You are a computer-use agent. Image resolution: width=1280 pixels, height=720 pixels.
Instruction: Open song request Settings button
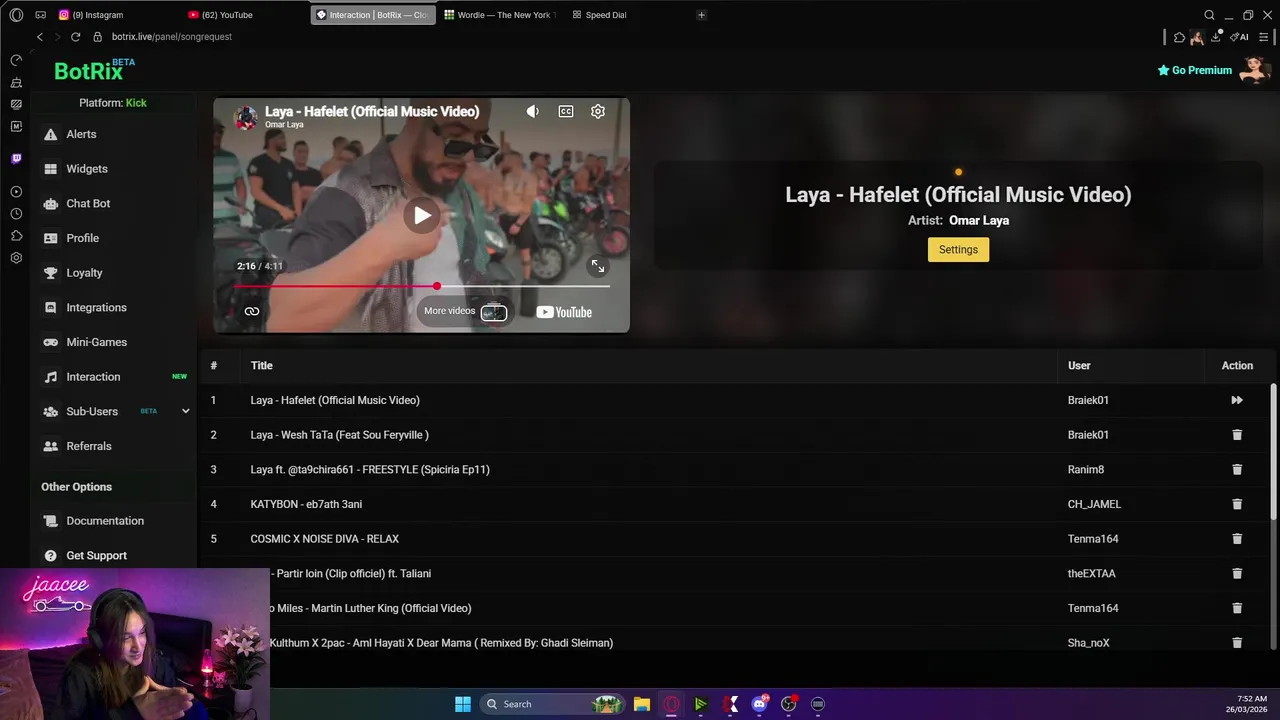[958, 250]
